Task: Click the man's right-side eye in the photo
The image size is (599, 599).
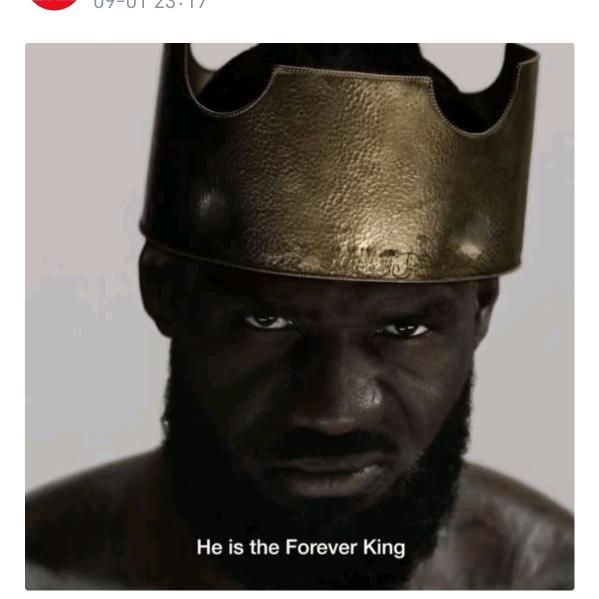Action: tap(402, 329)
